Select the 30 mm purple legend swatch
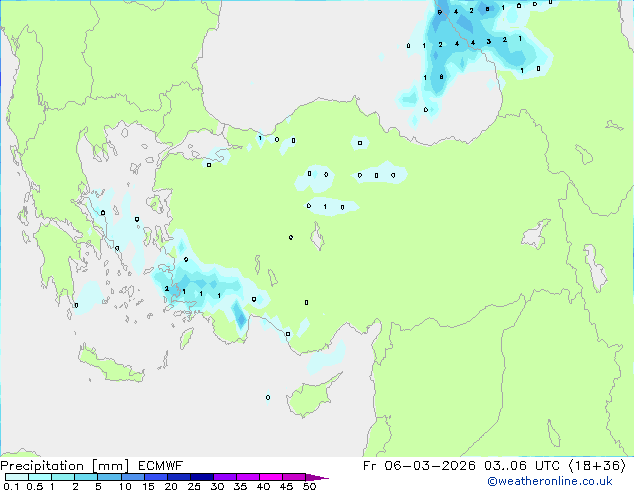Image resolution: width=634 pixels, height=490 pixels. point(225,477)
